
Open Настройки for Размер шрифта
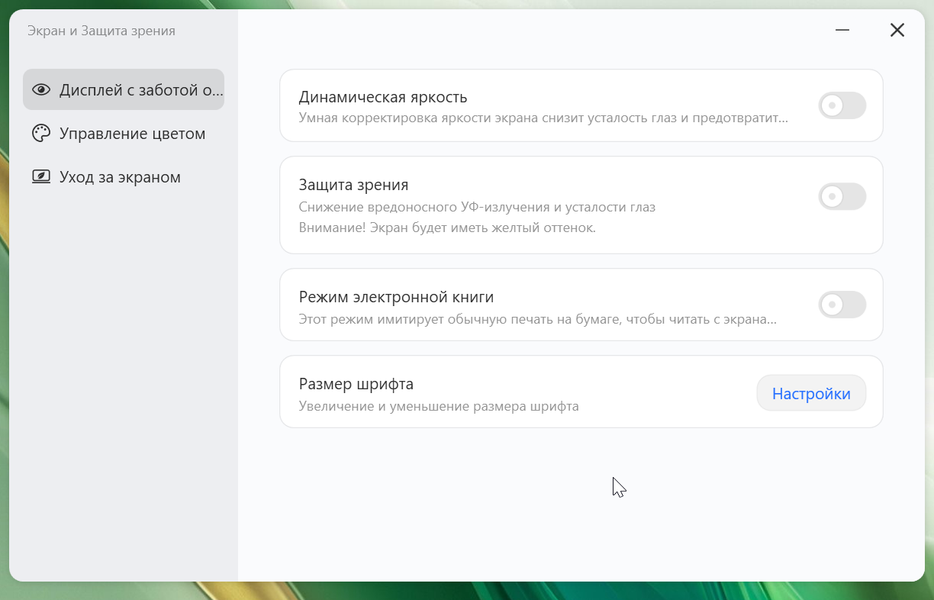pos(811,393)
